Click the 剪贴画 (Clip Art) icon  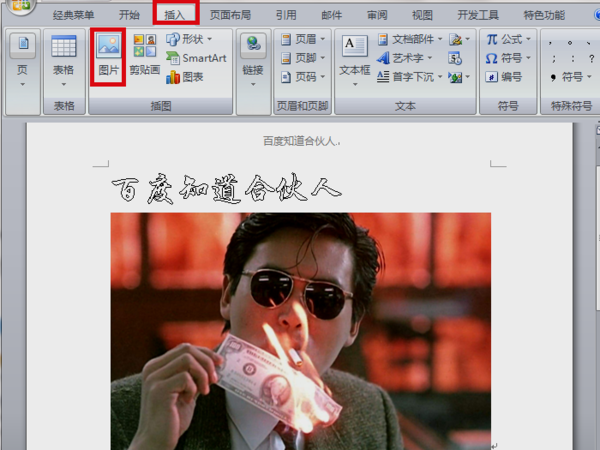click(145, 55)
